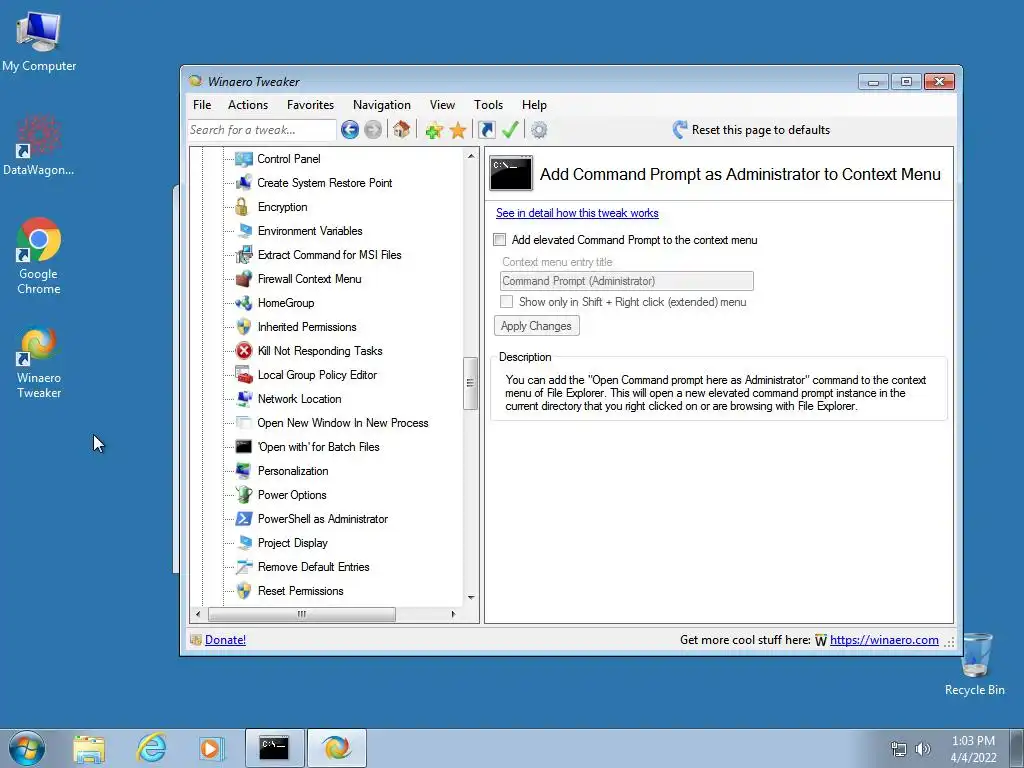1024x768 pixels.
Task: Click the Back navigation arrow in toolbar
Action: point(349,130)
